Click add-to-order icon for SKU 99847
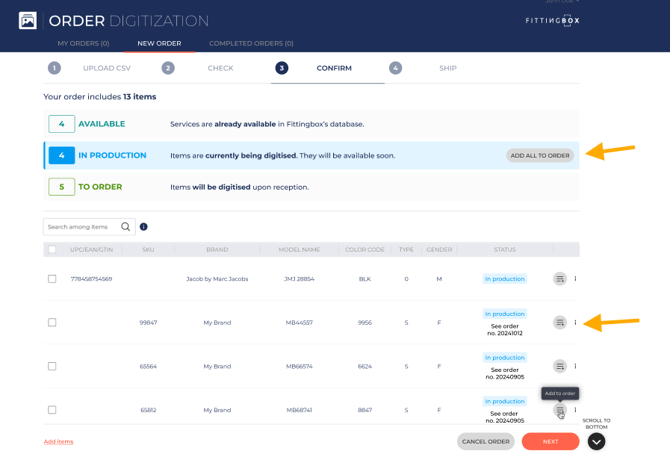The width and height of the screenshot is (670, 457). 560,323
